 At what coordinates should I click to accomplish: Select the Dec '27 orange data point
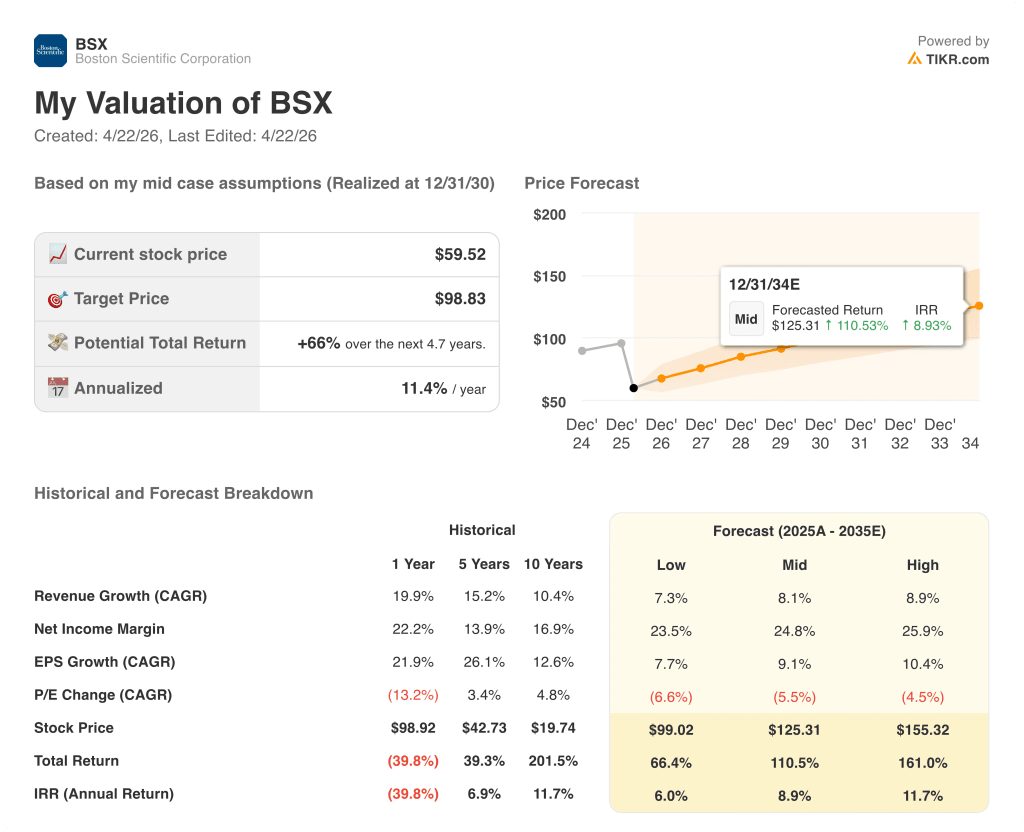[x=701, y=368]
